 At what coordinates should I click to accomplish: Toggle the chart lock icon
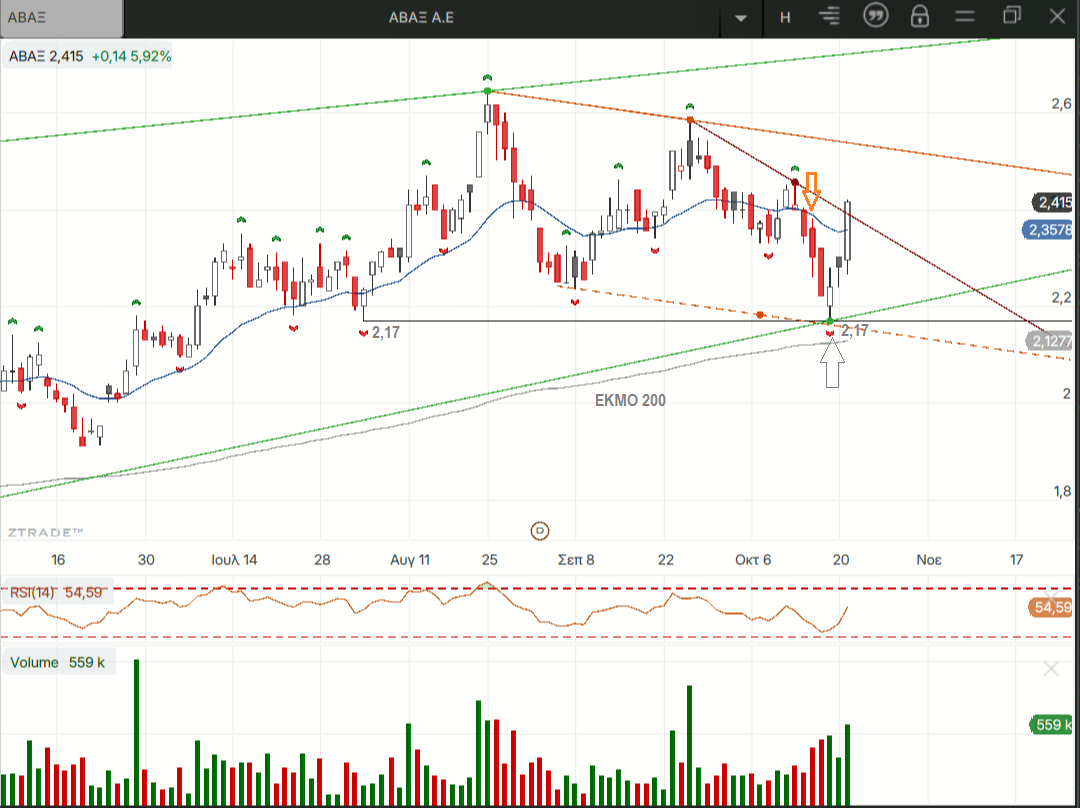(920, 17)
